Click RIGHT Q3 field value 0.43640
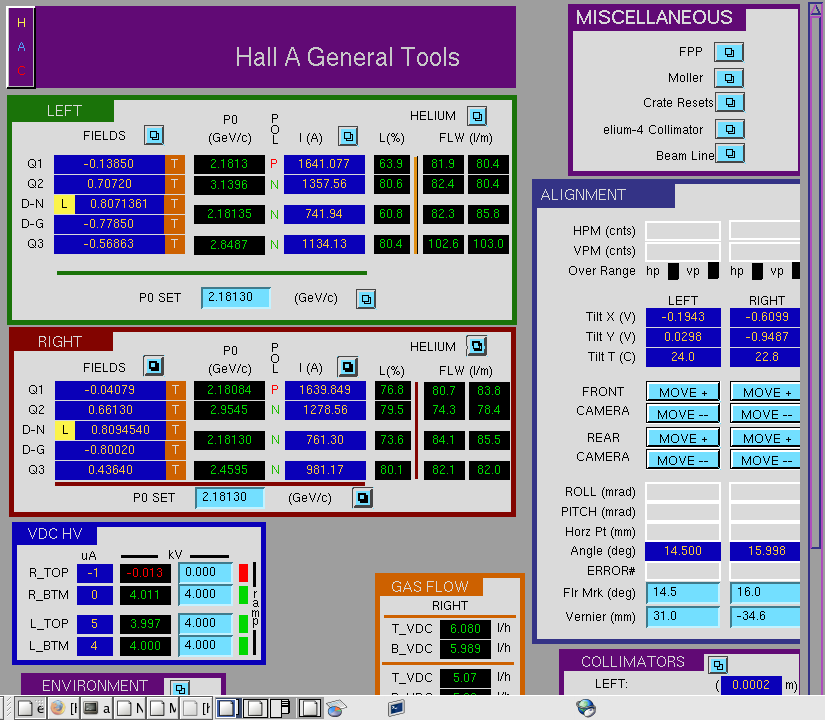Image resolution: width=825 pixels, height=720 pixels. [110, 469]
